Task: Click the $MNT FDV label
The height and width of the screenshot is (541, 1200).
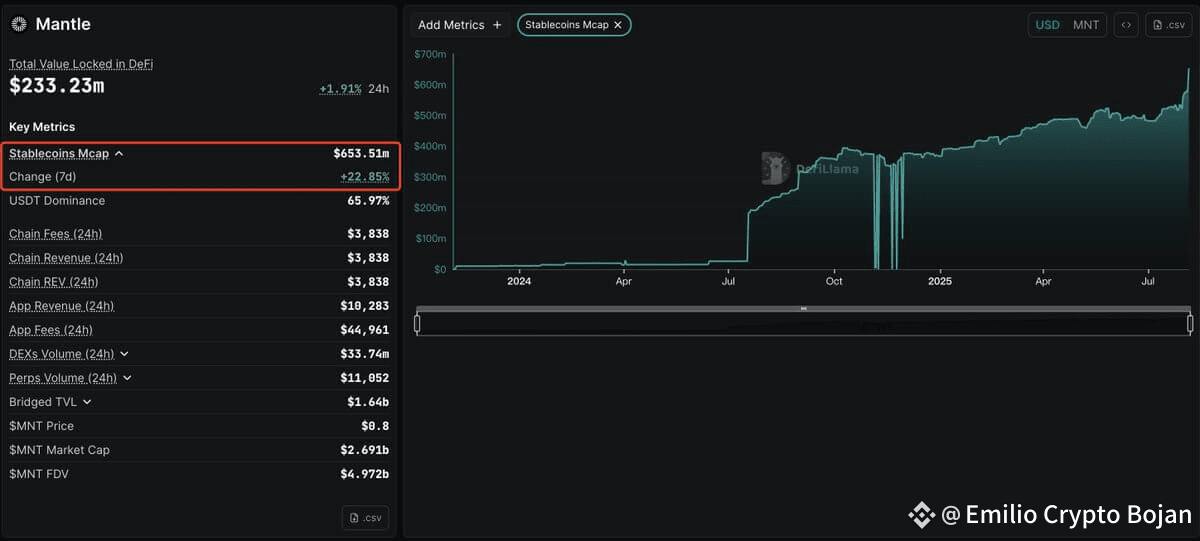Action: (x=39, y=474)
